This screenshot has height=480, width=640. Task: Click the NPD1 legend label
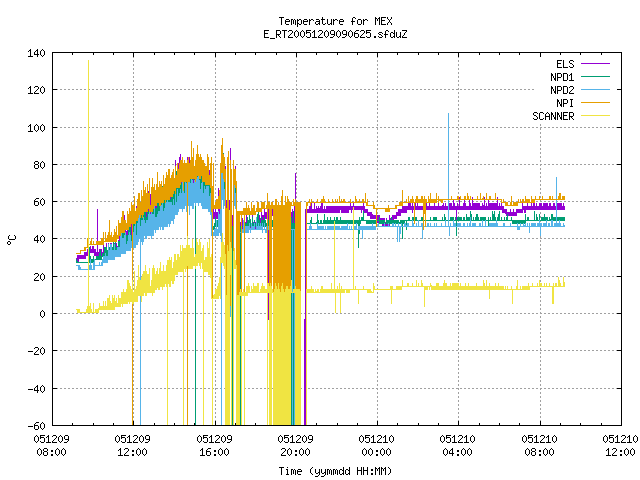pos(562,77)
